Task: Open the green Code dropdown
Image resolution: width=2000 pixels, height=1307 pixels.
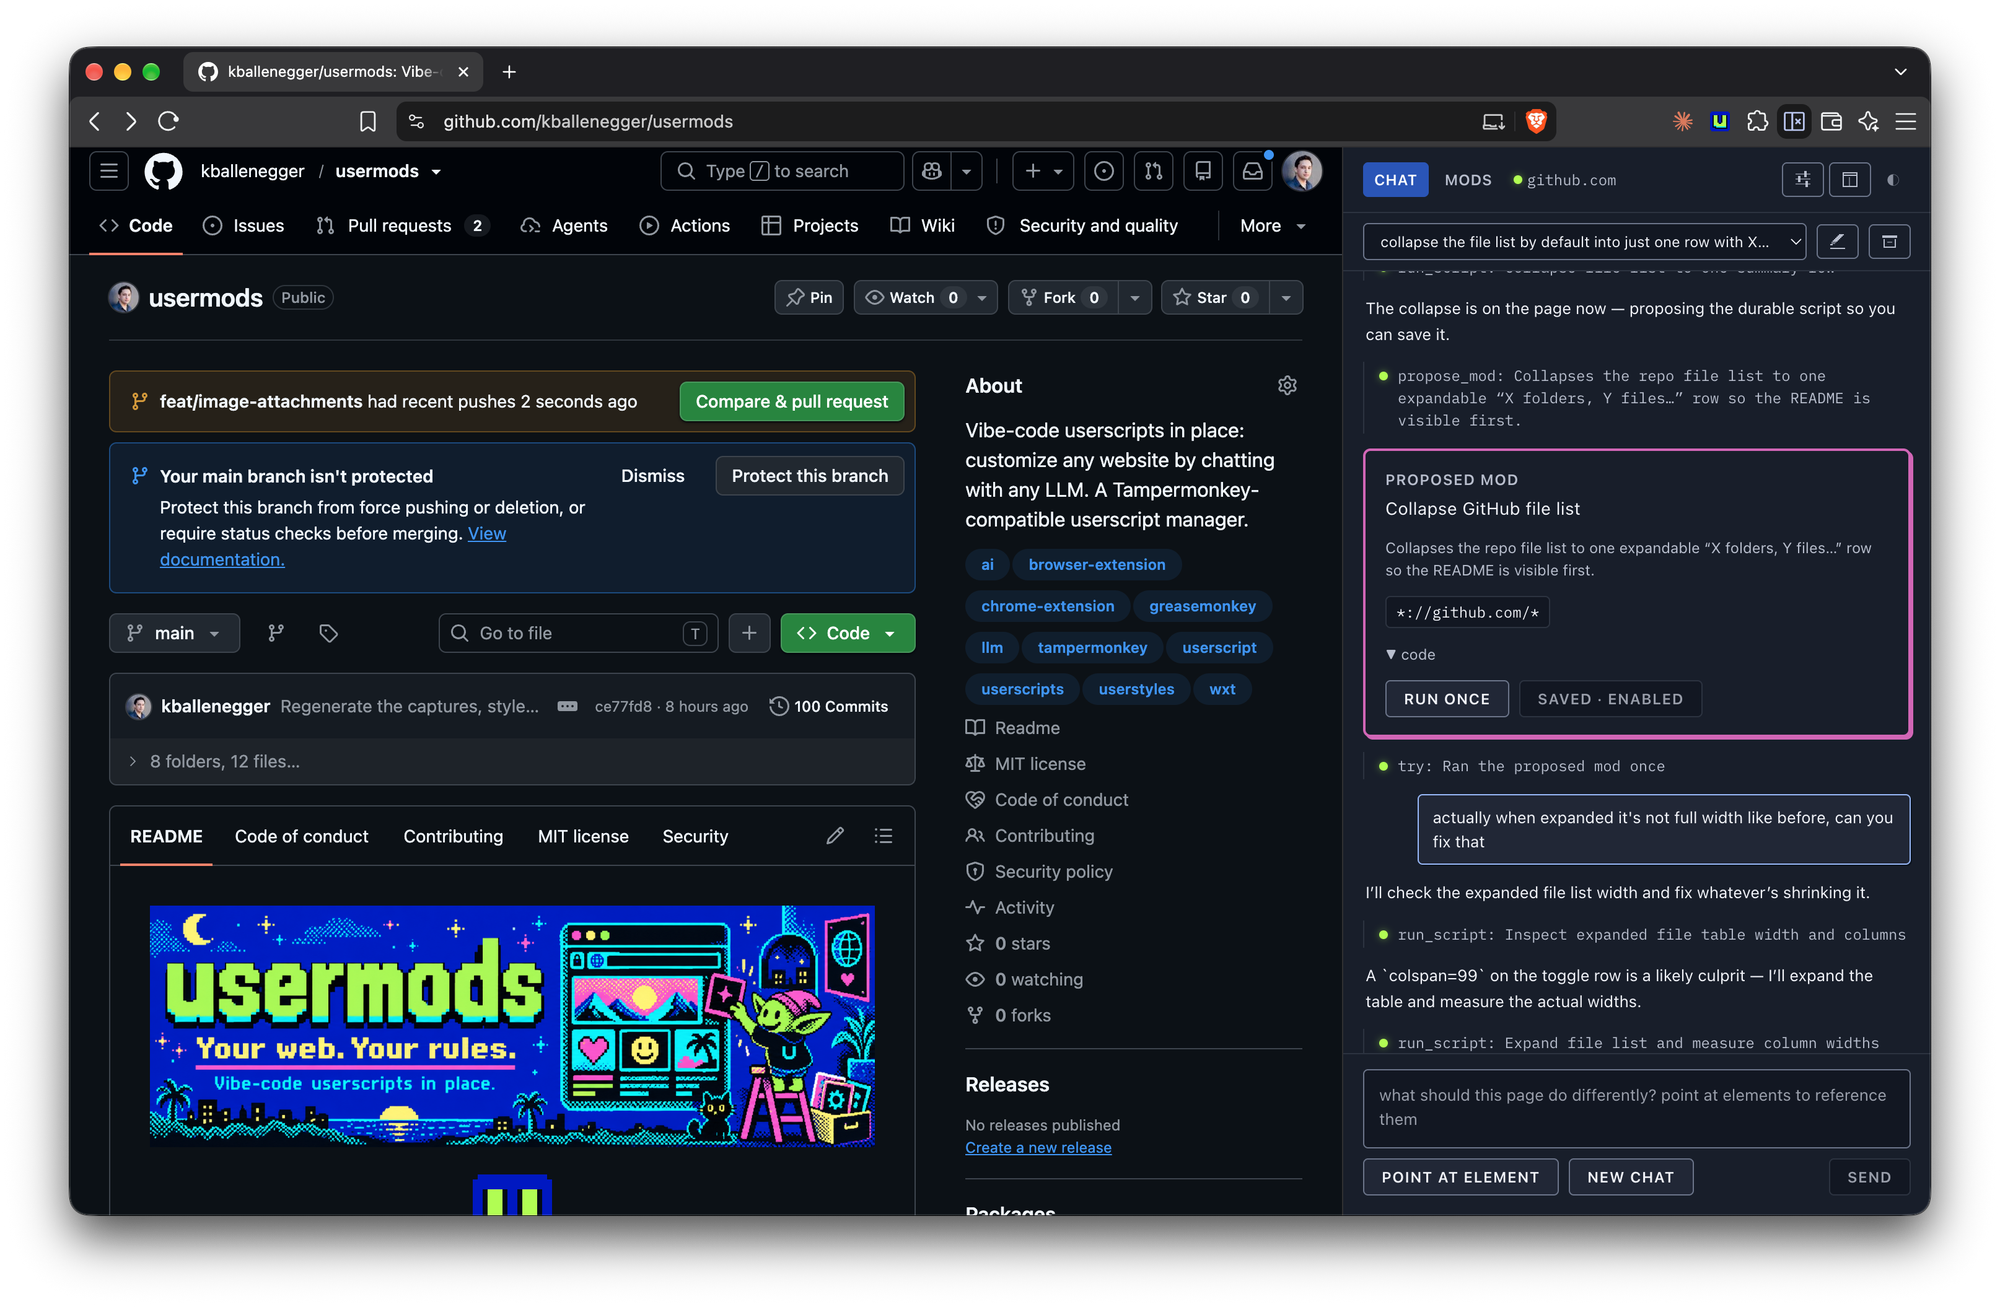Action: 847,633
